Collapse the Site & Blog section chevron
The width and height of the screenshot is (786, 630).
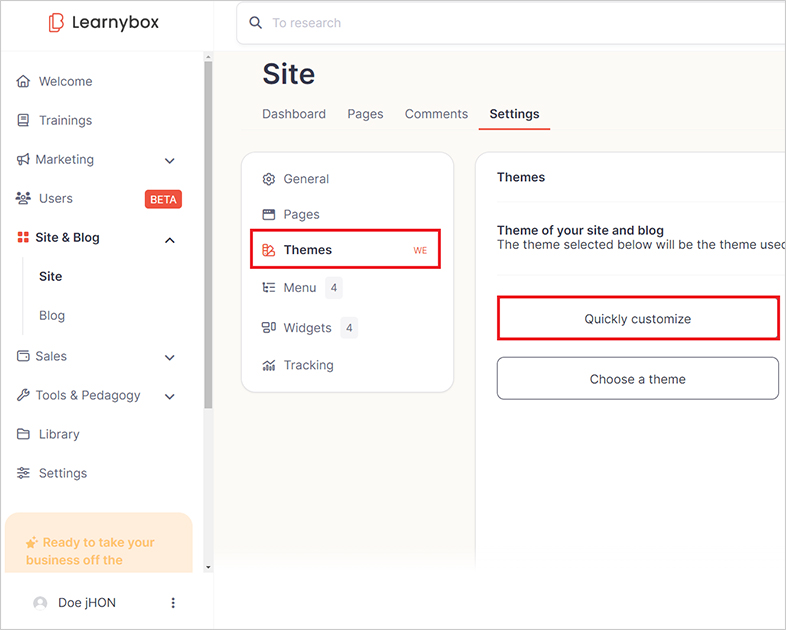pyautogui.click(x=170, y=240)
